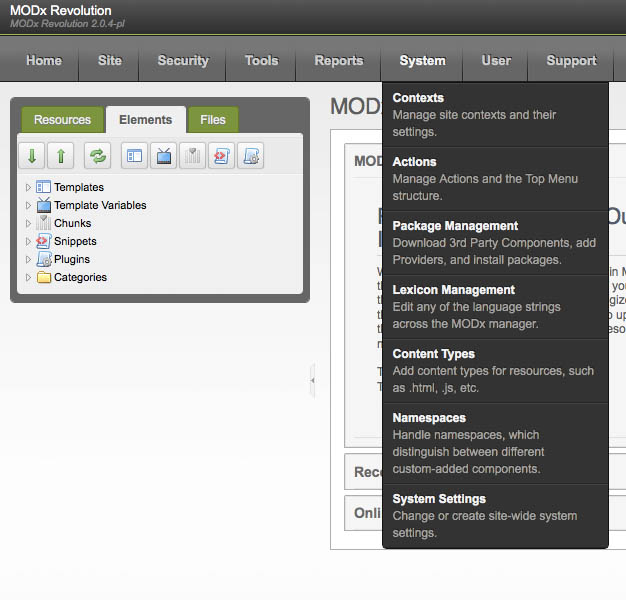Expand the Plugins tree node

(x=28, y=259)
